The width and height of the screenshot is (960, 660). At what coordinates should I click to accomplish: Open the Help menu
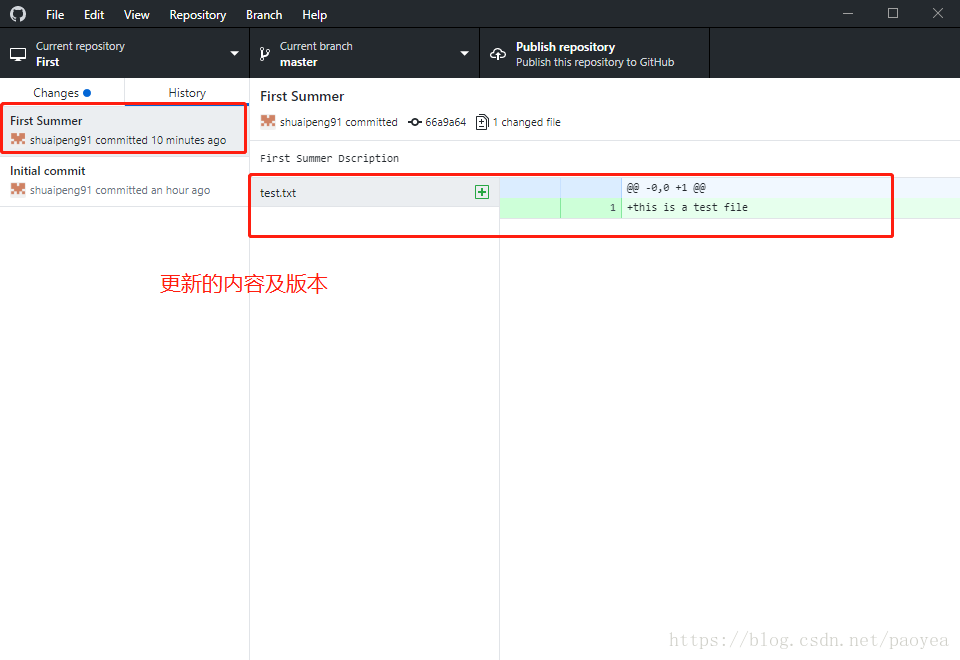point(314,15)
